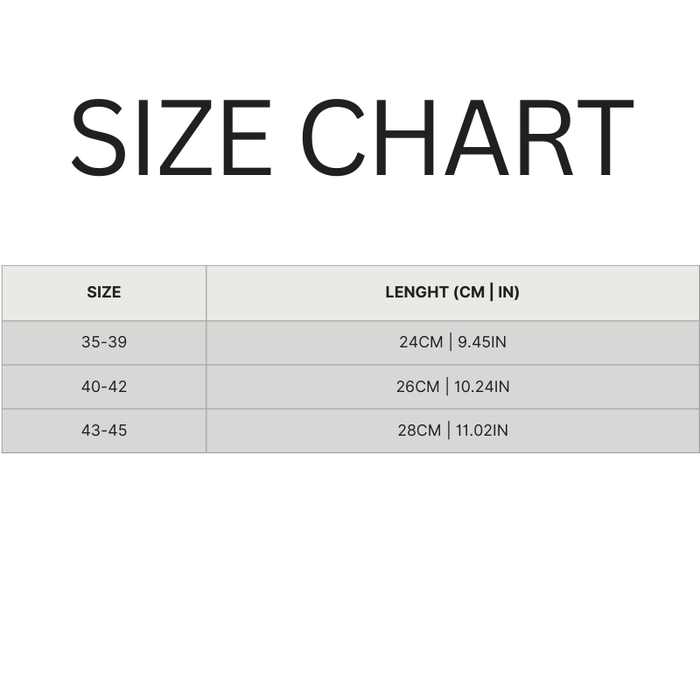
Task: Click IN in the length column header
Action: (x=508, y=293)
